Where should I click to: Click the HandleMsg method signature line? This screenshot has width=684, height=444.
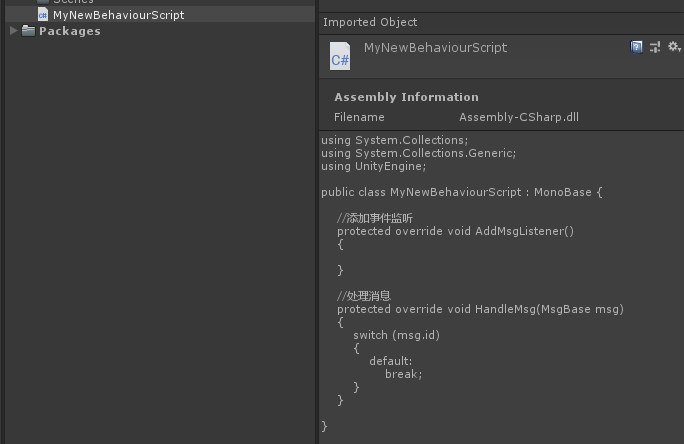coord(480,309)
